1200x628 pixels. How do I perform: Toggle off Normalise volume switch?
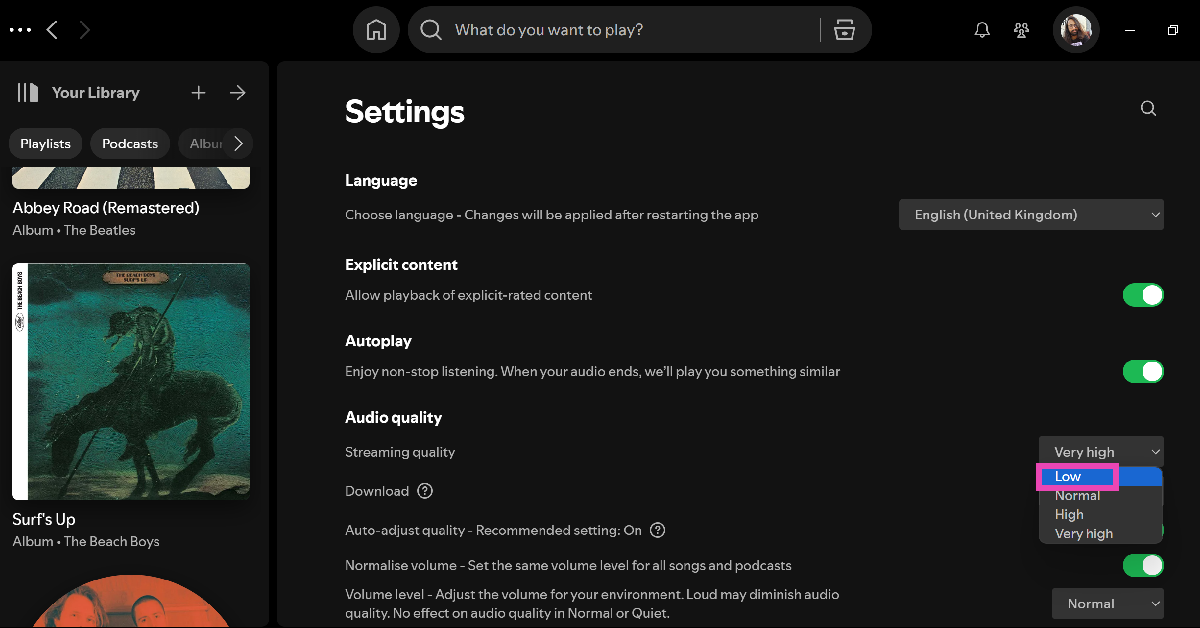point(1143,566)
